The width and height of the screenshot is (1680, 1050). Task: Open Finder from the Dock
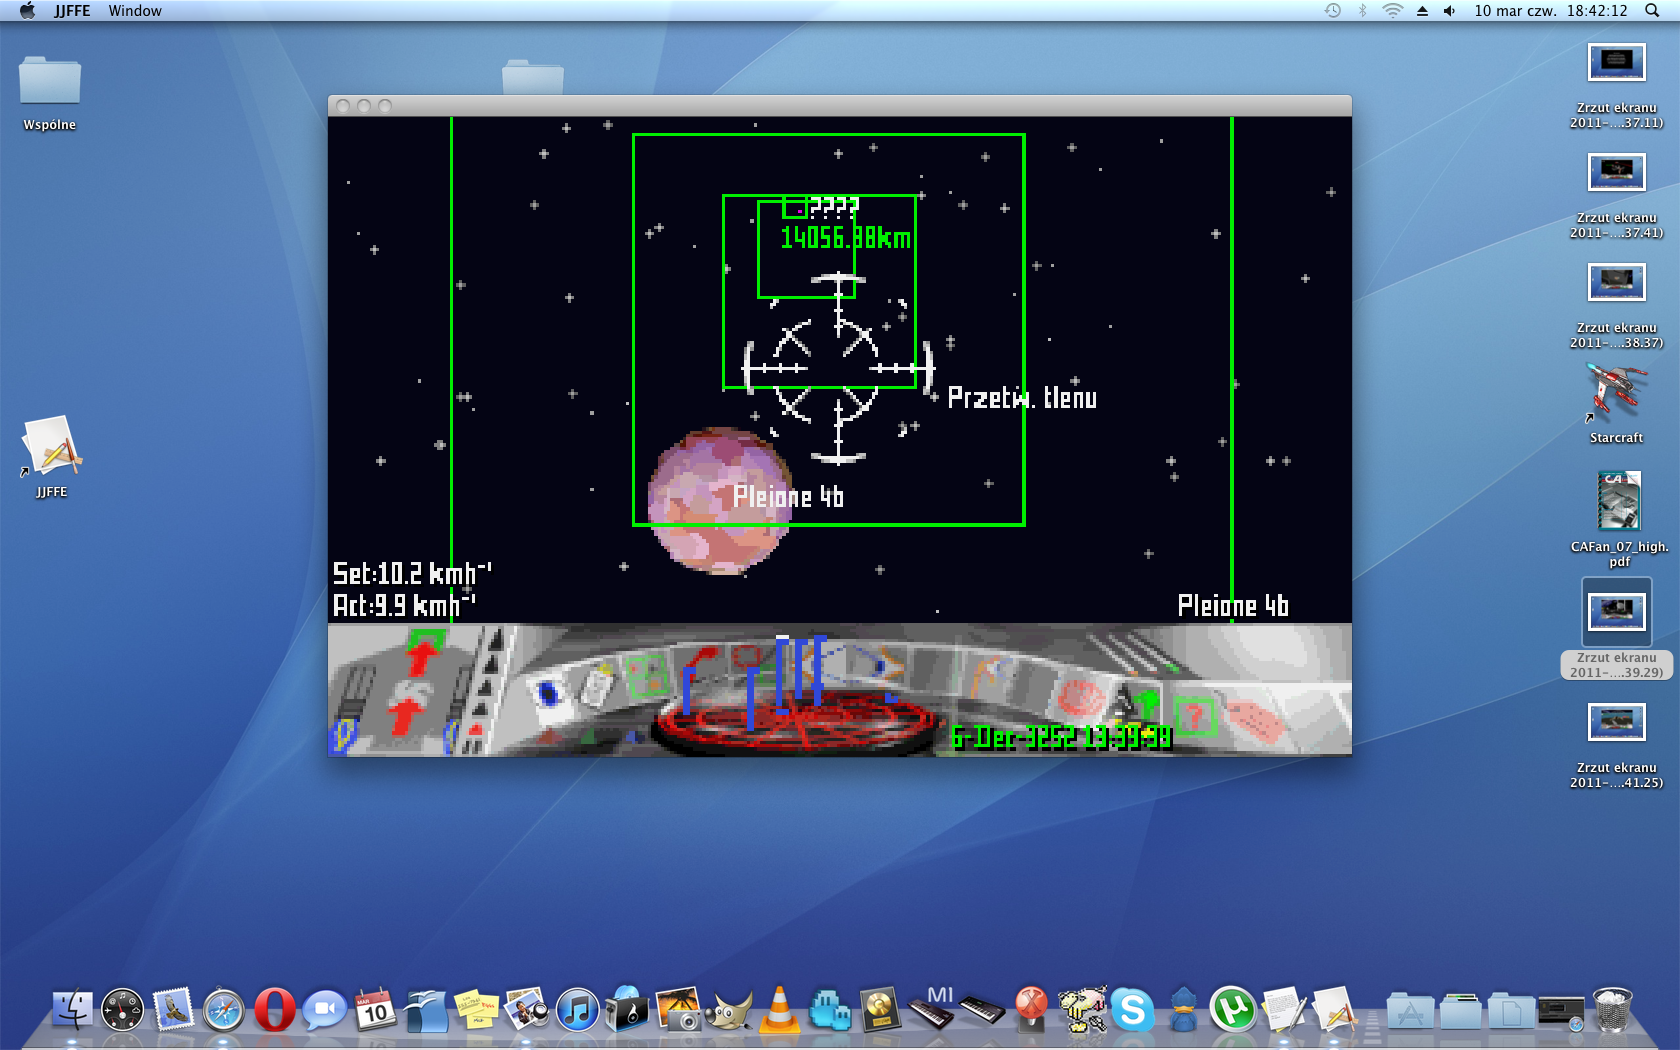pyautogui.click(x=72, y=1010)
